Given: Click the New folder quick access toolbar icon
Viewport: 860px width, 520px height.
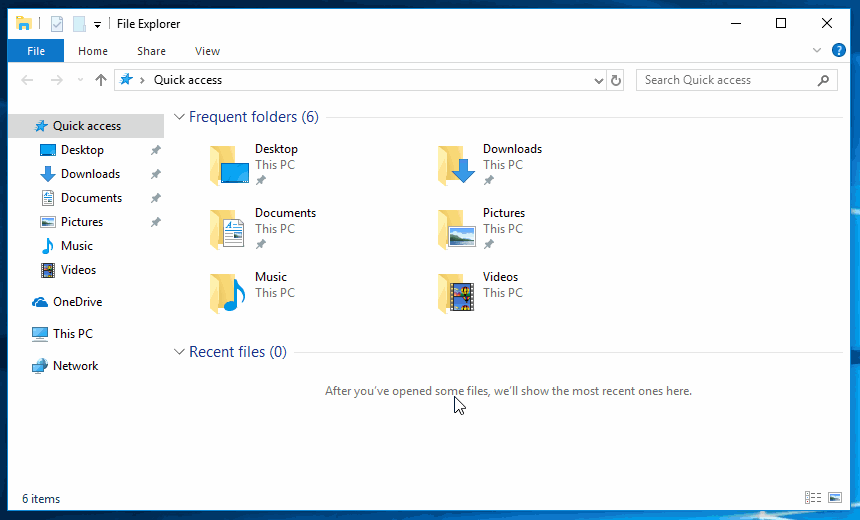Looking at the screenshot, I should (79, 24).
